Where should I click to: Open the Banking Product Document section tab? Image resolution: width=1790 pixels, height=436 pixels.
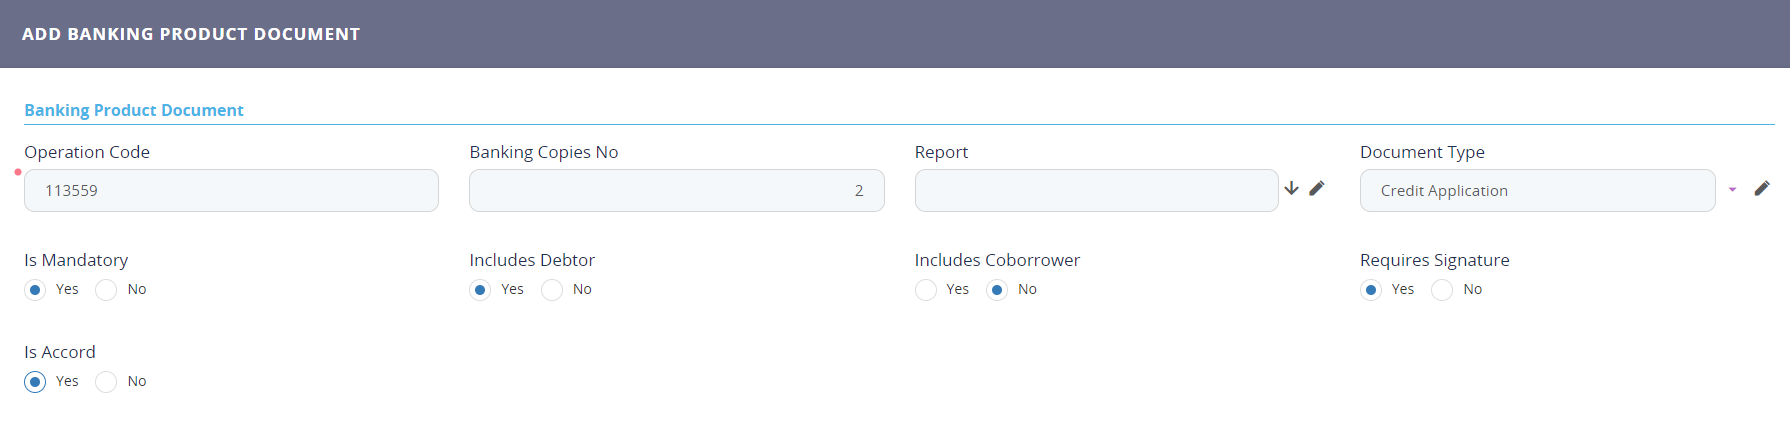(134, 110)
